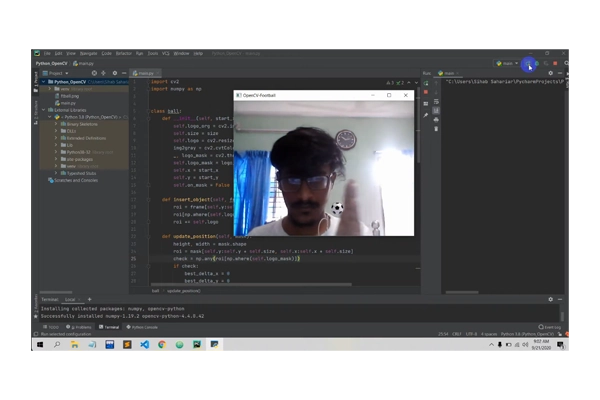Open the Refactor menu

123,53
